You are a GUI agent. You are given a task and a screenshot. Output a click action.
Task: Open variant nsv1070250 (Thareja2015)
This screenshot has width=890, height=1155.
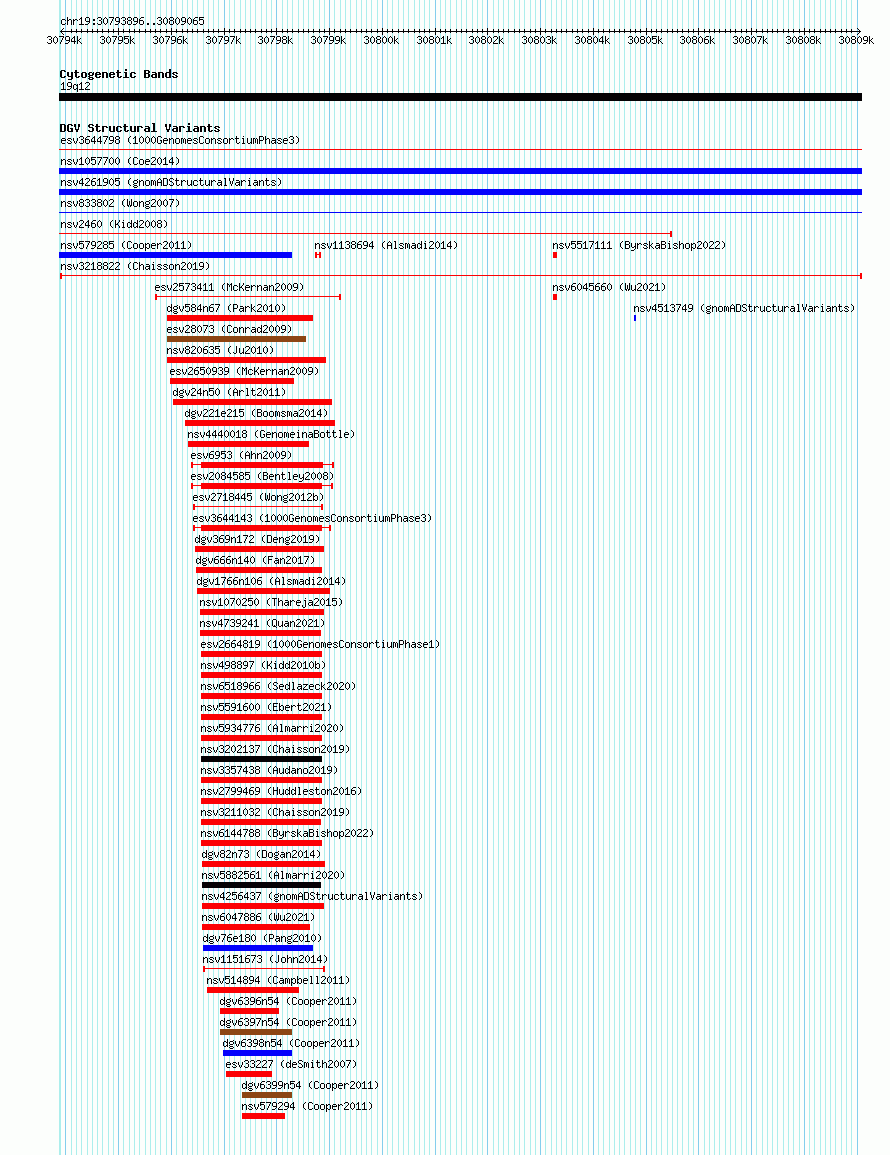click(271, 602)
